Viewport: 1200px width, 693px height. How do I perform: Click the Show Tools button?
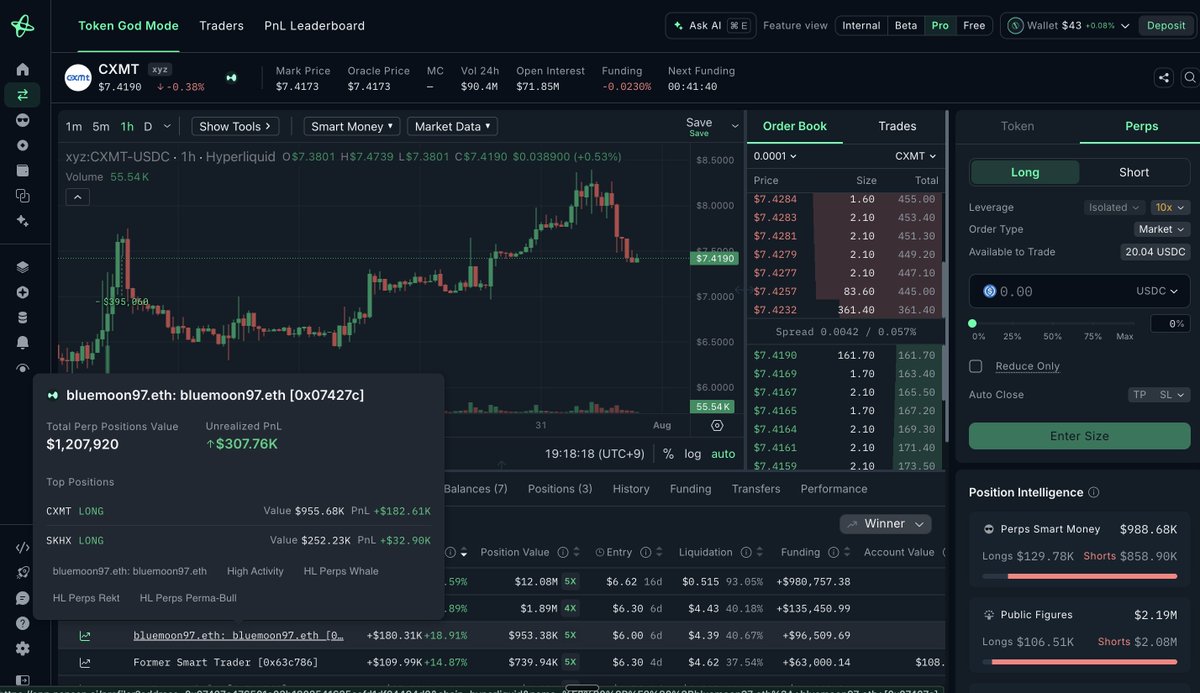coord(237,126)
